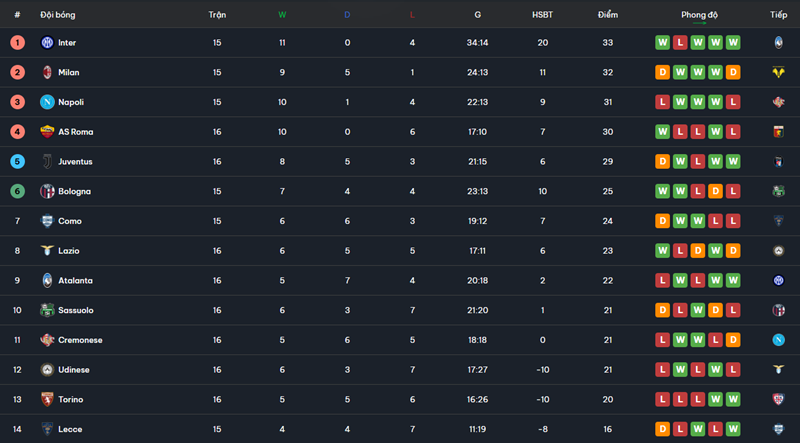Viewport: 800px width, 443px height.
Task: Click the Trận column header
Action: (x=217, y=15)
